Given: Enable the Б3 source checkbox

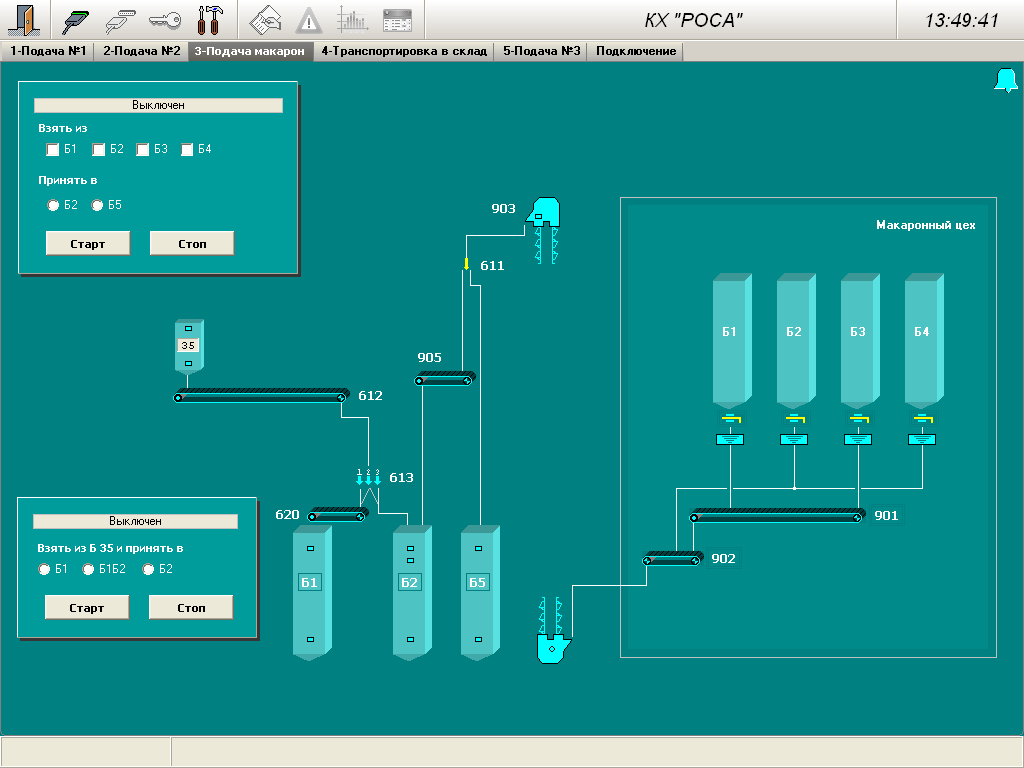Looking at the screenshot, I should [143, 150].
